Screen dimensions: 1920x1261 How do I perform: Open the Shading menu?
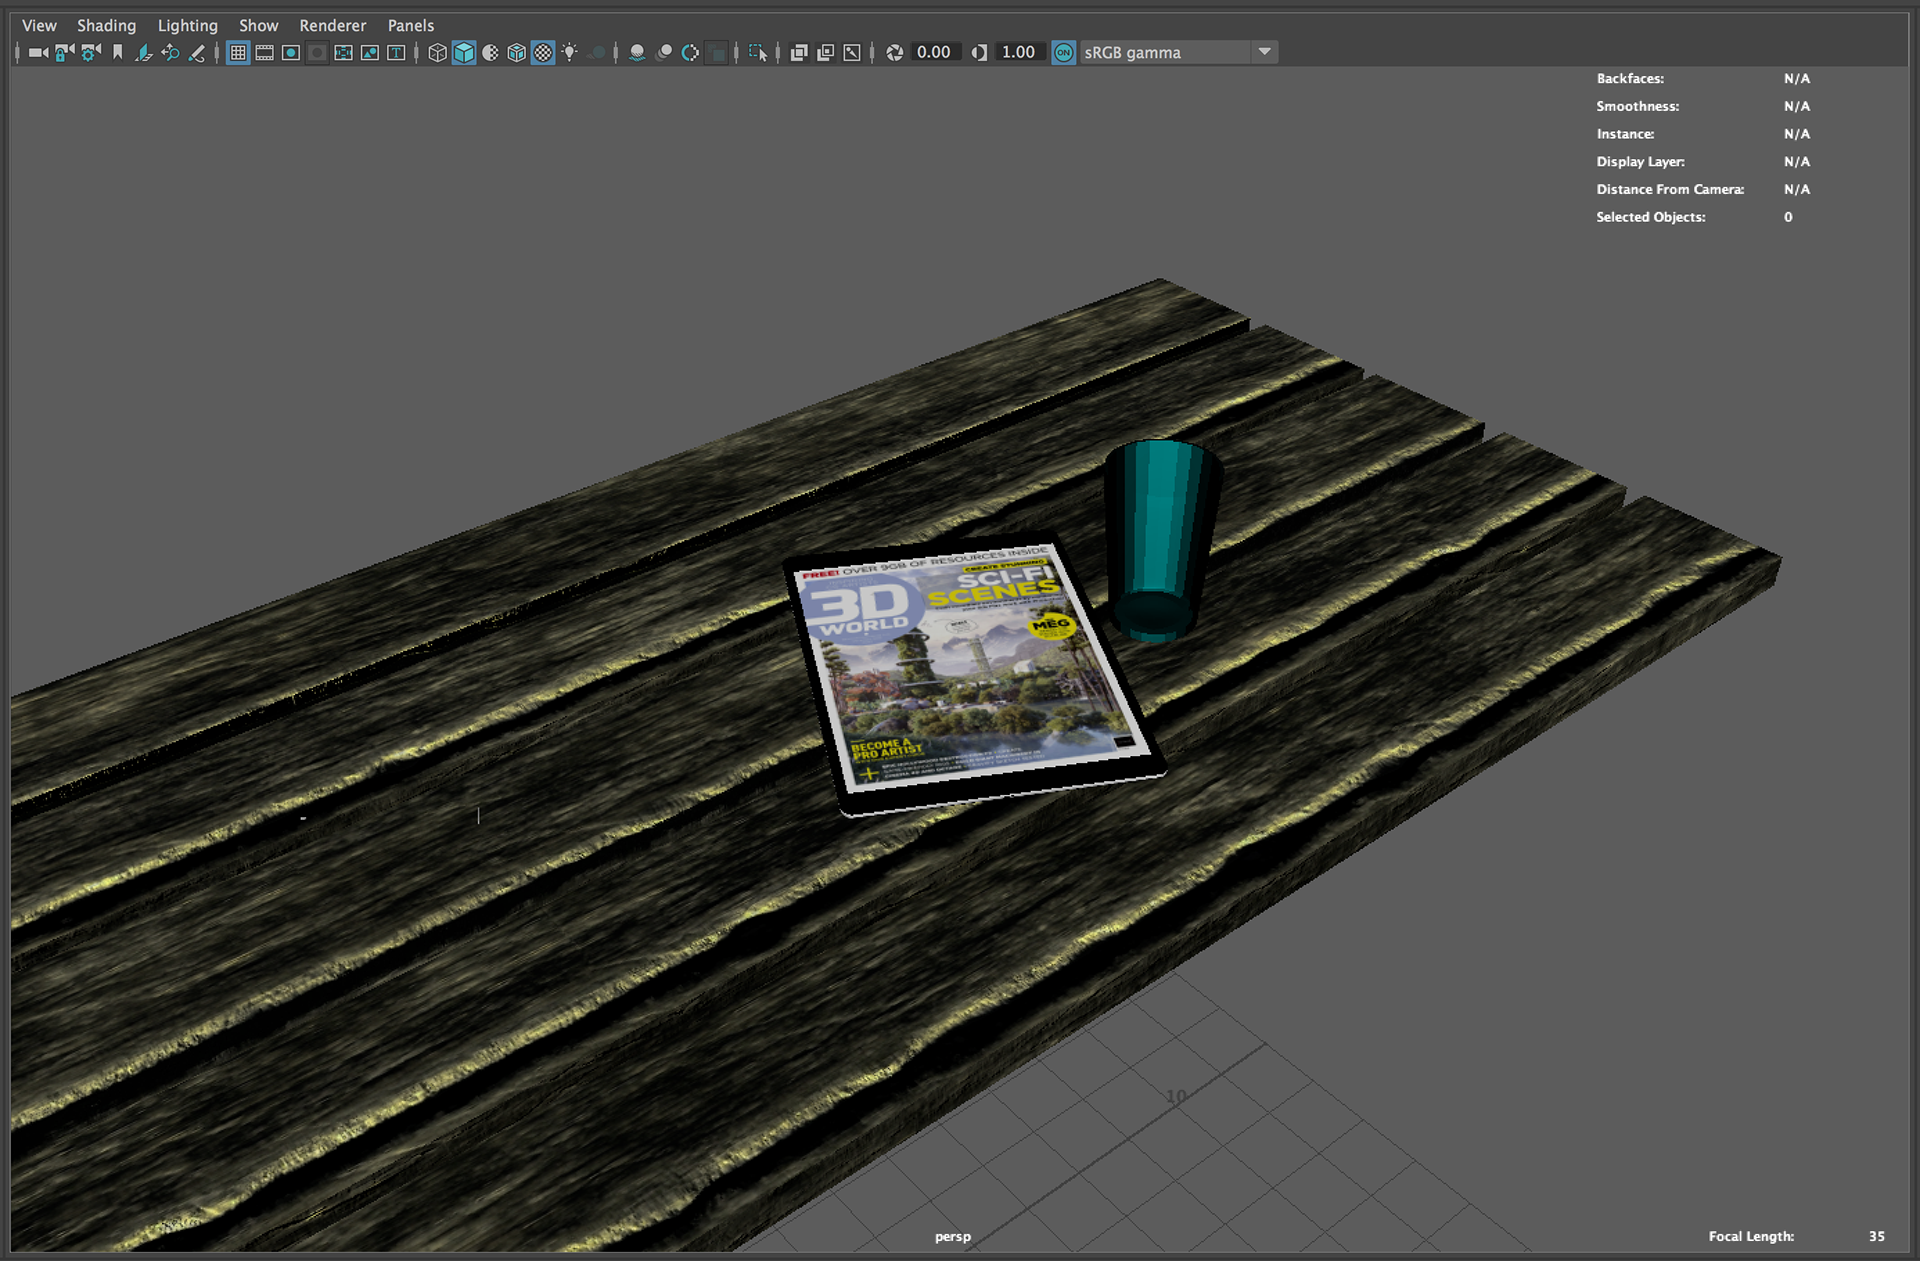click(106, 25)
